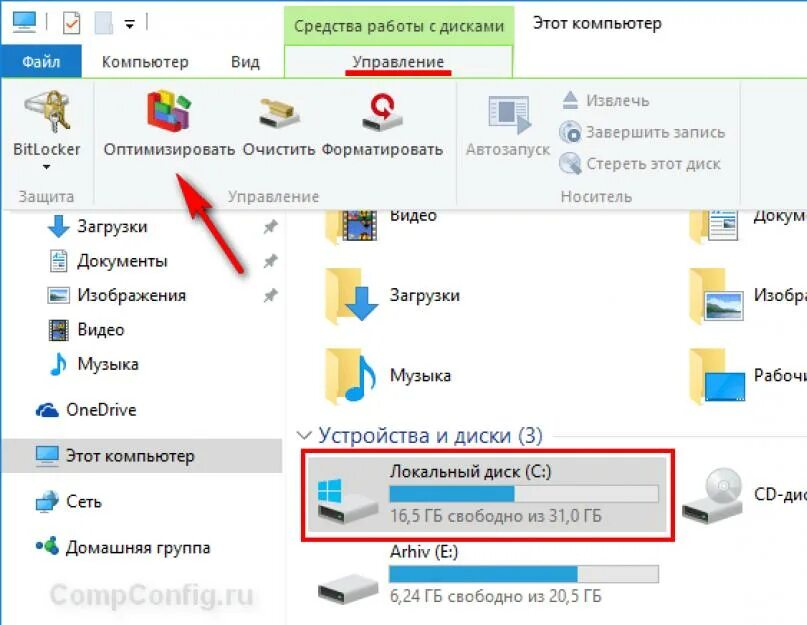Select Сеть in the navigation pane

(83, 501)
